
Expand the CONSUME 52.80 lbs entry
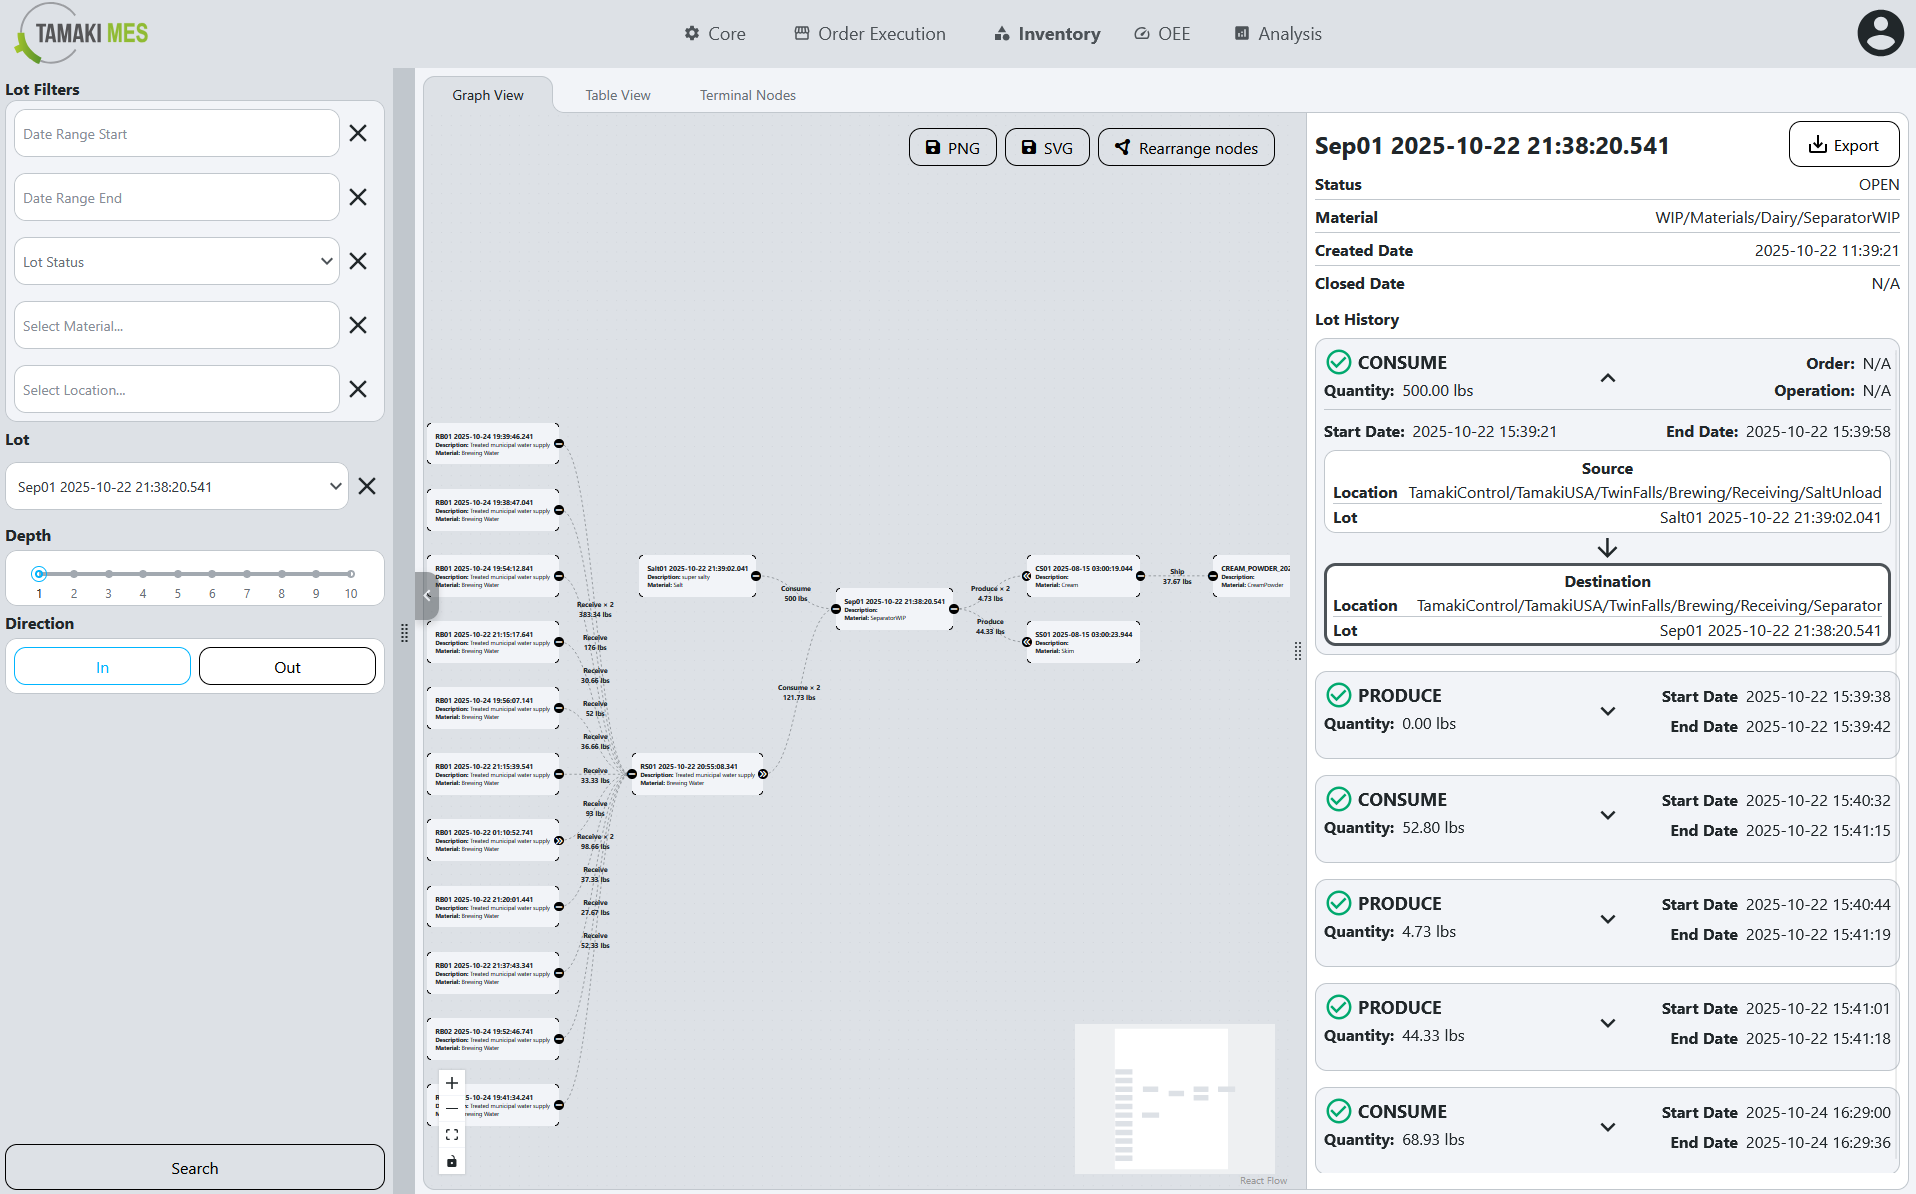click(1608, 815)
